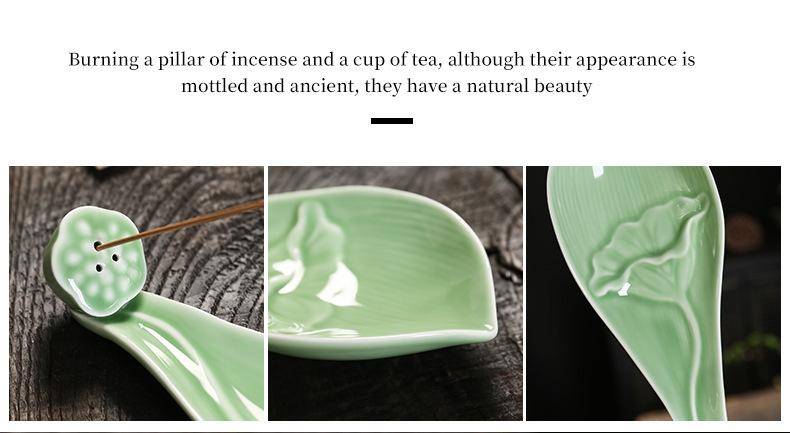
Task: Click the words 'cup of tea' in the headline
Action: click(x=397, y=59)
